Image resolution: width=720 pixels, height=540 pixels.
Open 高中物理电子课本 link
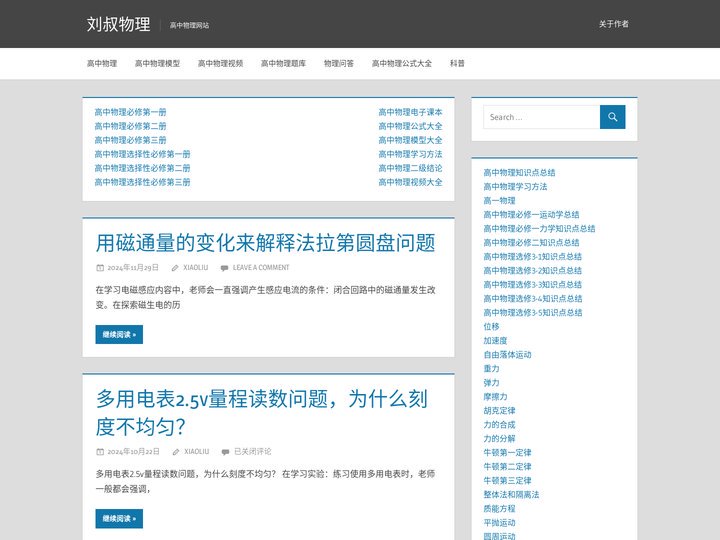tap(411, 112)
